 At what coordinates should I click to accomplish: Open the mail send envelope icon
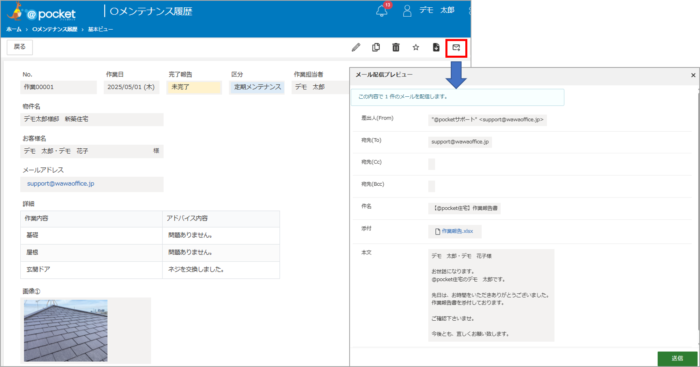click(456, 47)
